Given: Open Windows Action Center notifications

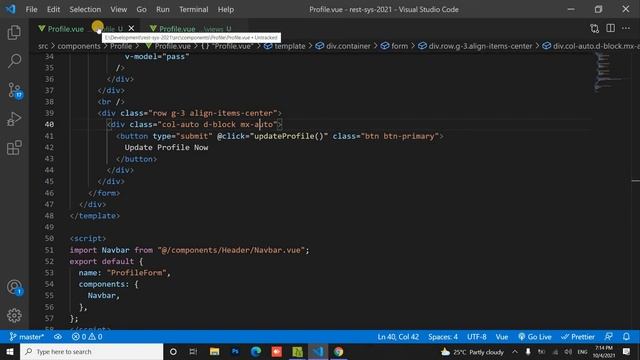Looking at the screenshot, I should tap(627, 351).
